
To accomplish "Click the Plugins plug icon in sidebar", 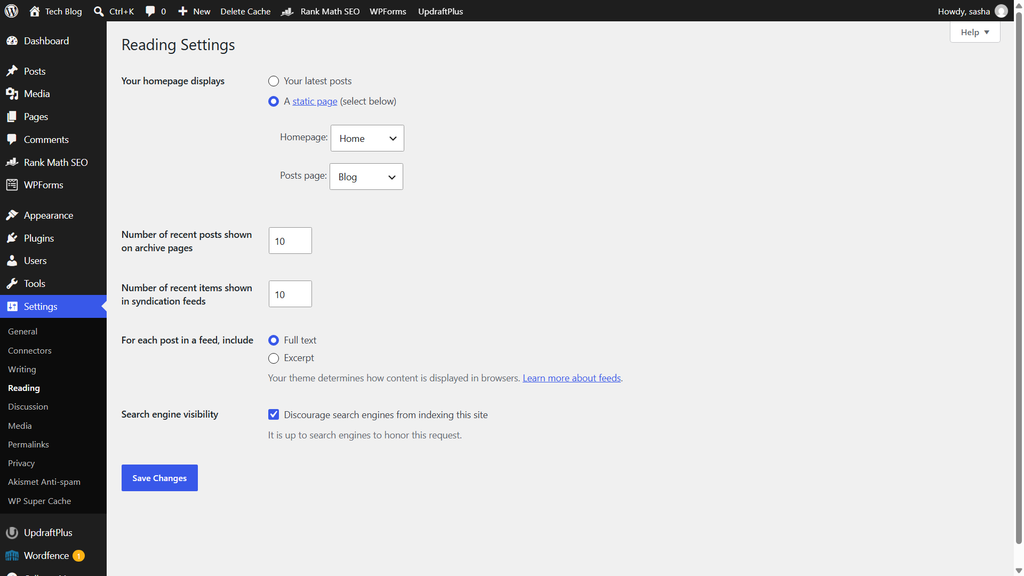I will tap(12, 238).
